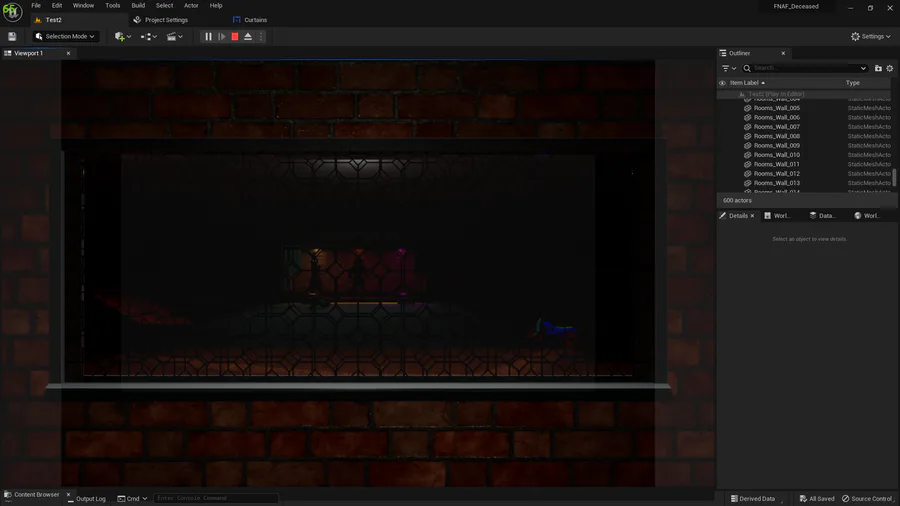
Task: Create a new folder in the Outliner
Action: tap(878, 68)
